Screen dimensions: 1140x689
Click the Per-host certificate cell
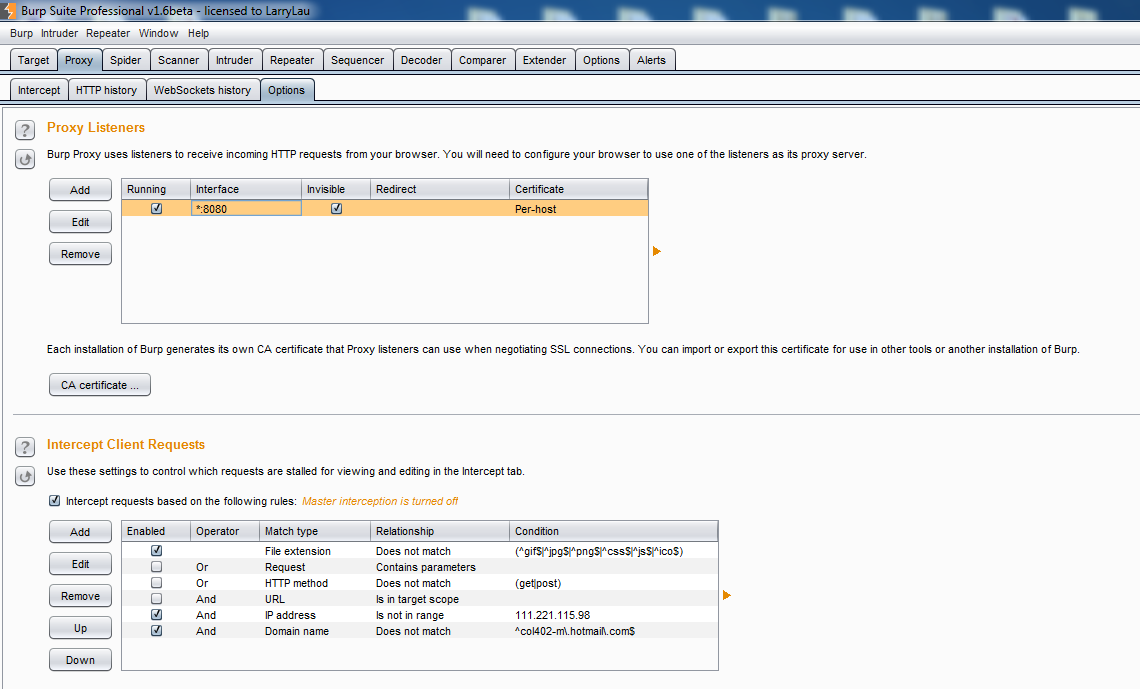(x=578, y=209)
